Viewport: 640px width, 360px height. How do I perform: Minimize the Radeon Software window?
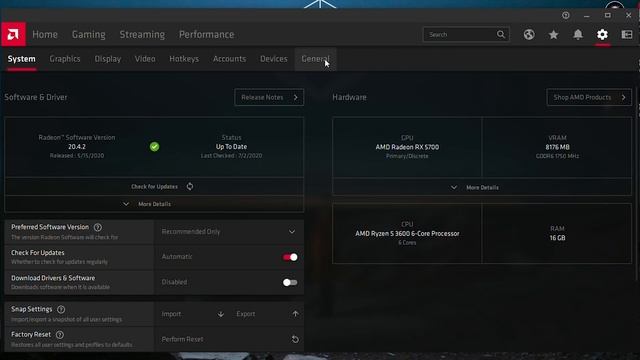coord(587,16)
